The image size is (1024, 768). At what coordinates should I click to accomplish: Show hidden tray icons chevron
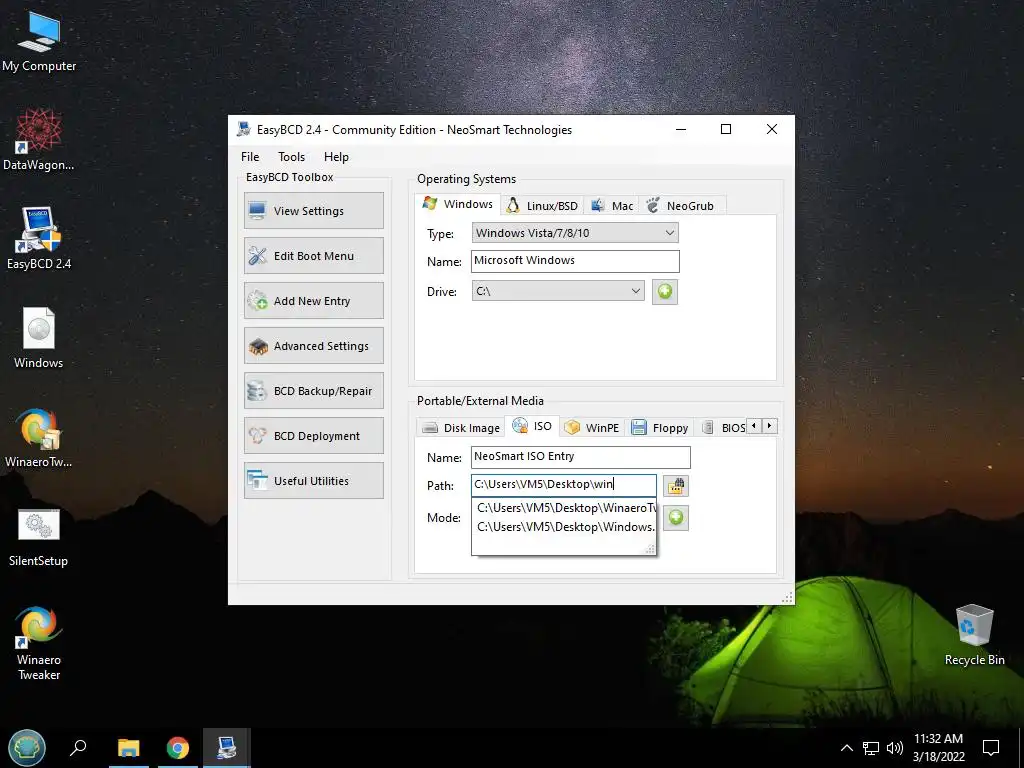pyautogui.click(x=846, y=748)
